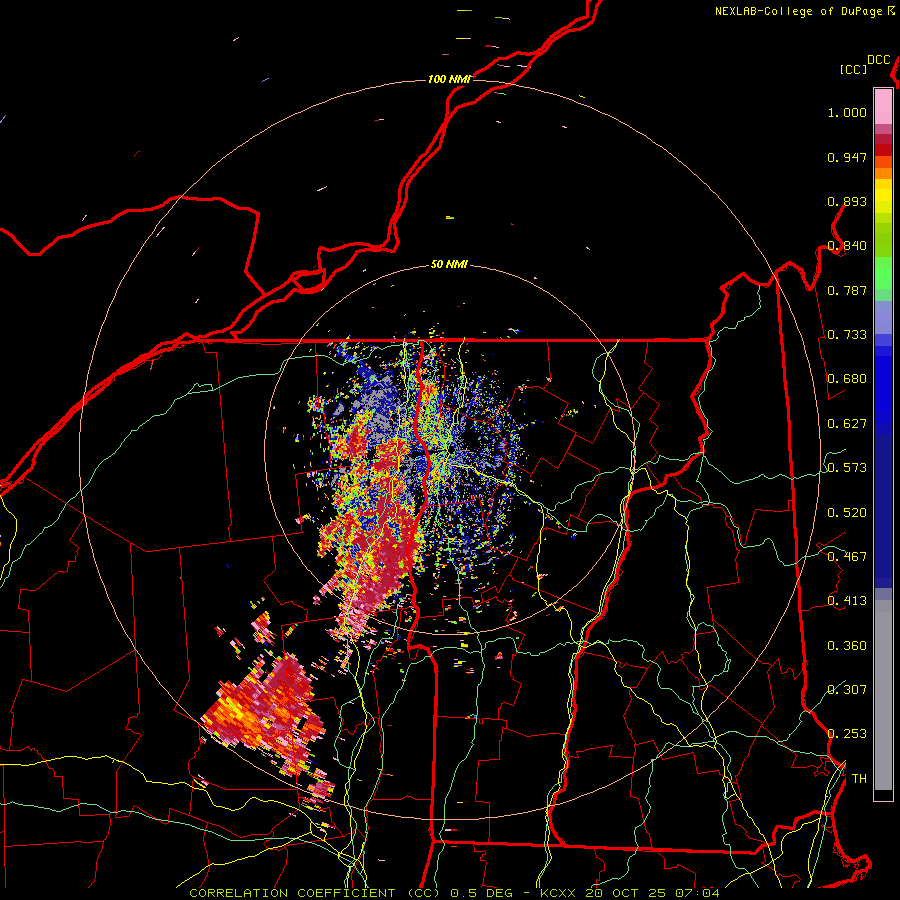Viewport: 900px width, 900px height.
Task: Click the 0.787 legend value
Action: [847, 290]
